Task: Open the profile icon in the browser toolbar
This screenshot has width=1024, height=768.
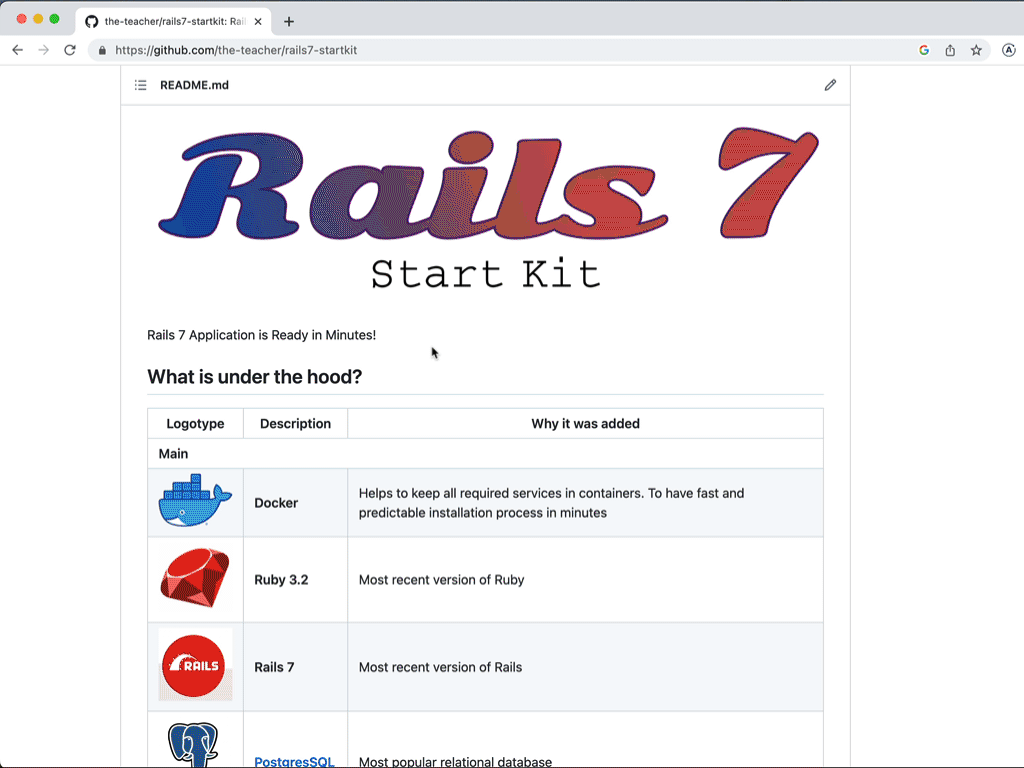Action: [x=1009, y=50]
